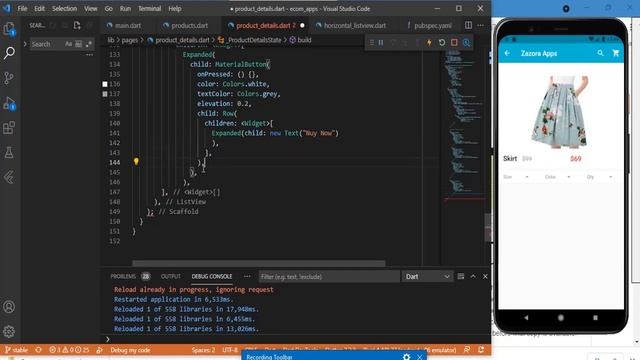The image size is (640, 360).
Task: Open the Flutter view in activity bar
Action: point(9,178)
